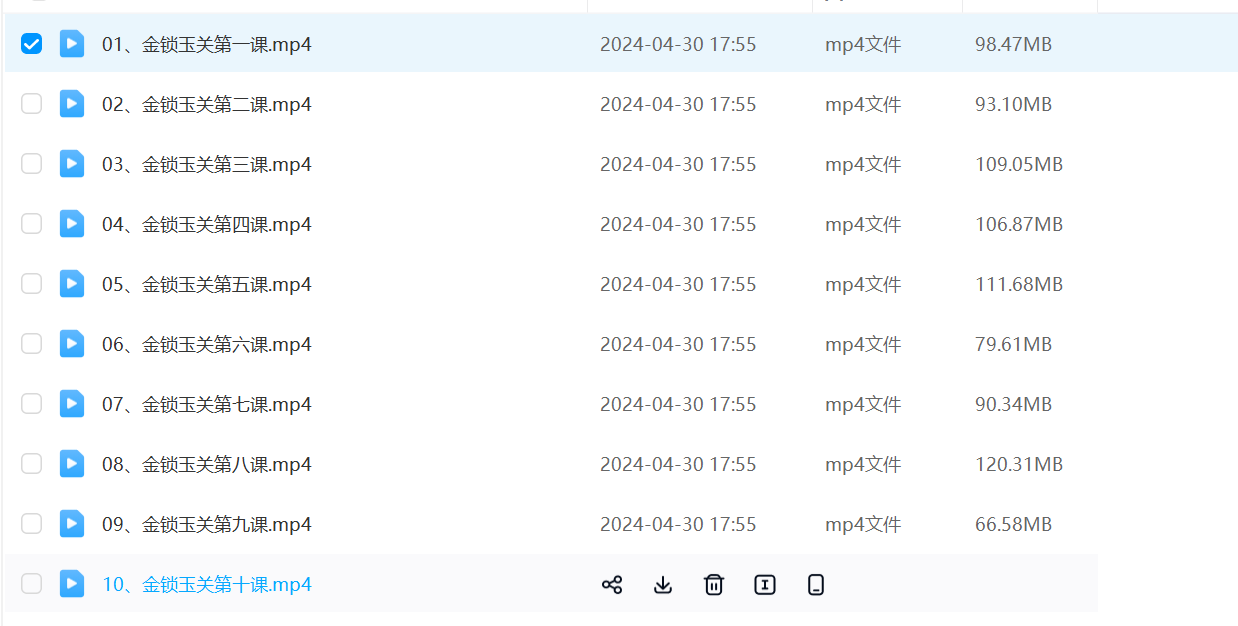Click the highlighted 10、金锁玉关第十课.mp4 link
The width and height of the screenshot is (1238, 626).
point(207,584)
